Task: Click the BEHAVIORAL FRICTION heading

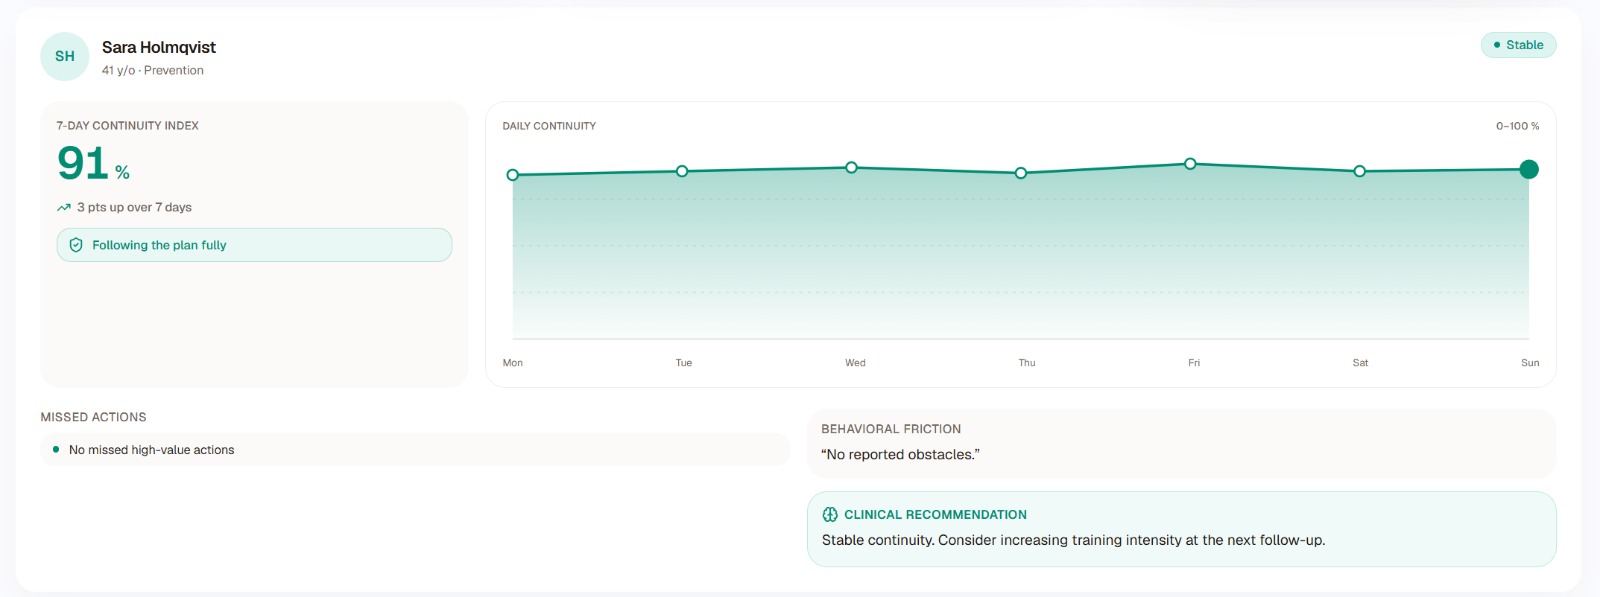Action: 891,429
